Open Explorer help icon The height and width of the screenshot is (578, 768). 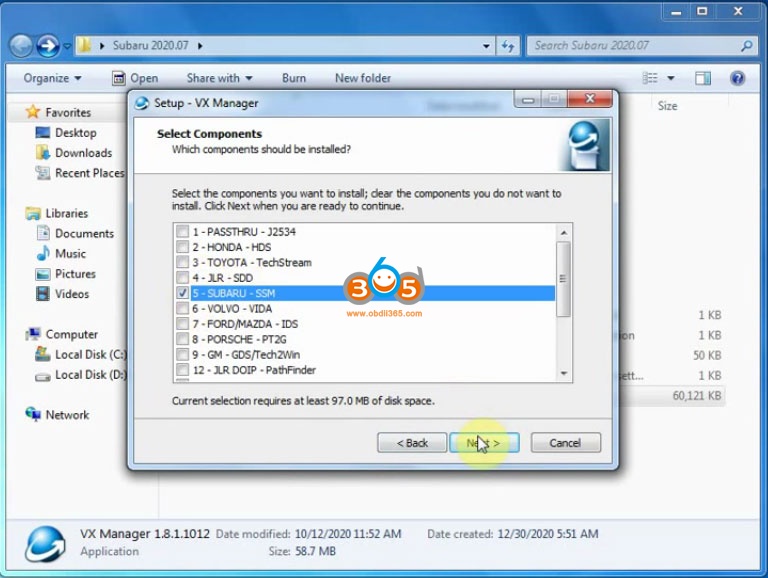(738, 78)
